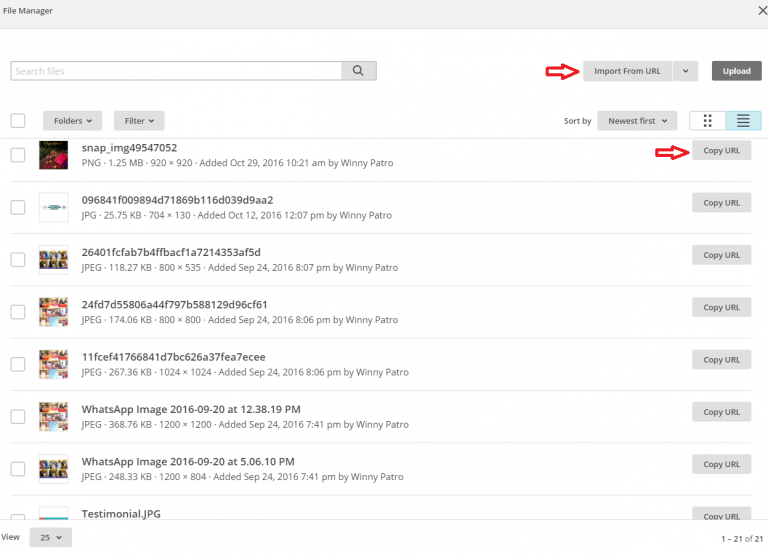Screen dimensions: 768x557
Task: Click thumbnail of 11fcef41766841d7bc626a37fea7ecee
Action: point(53,364)
